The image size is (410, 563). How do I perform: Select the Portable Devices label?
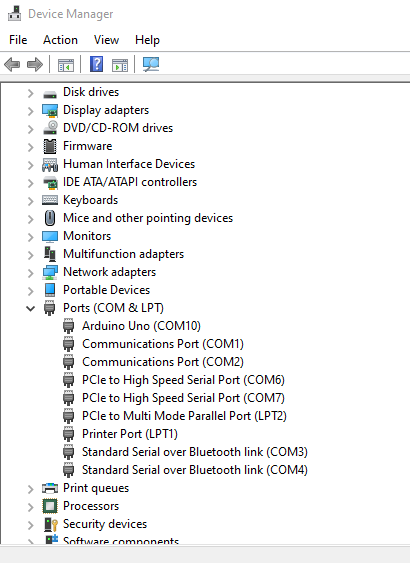pos(106,290)
